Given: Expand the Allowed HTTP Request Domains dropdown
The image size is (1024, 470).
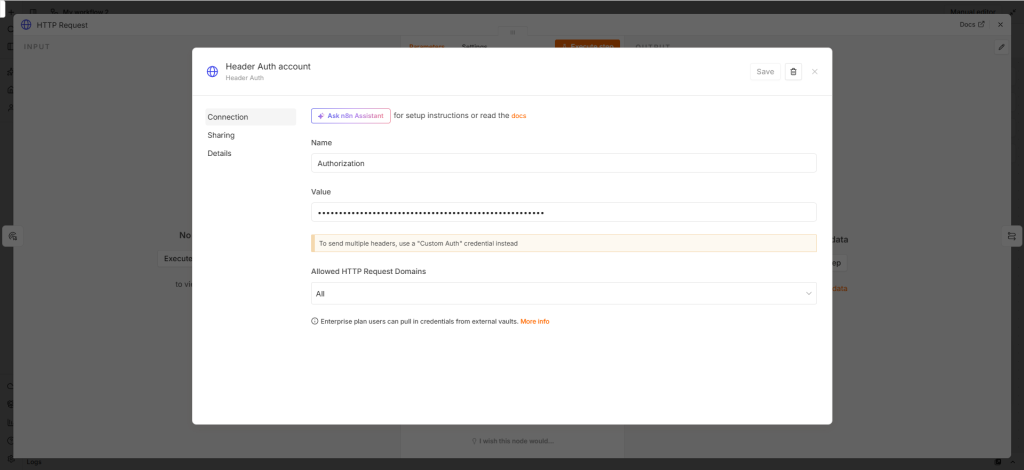Looking at the screenshot, I should coord(564,294).
